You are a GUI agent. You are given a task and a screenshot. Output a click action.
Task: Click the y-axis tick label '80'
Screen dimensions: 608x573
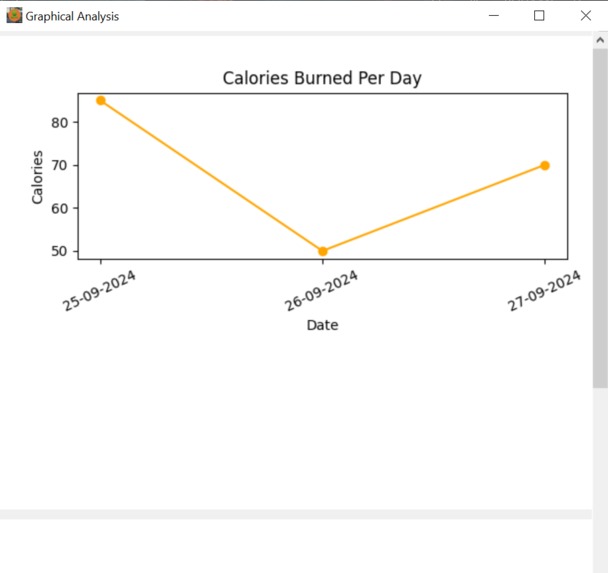[x=60, y=123]
